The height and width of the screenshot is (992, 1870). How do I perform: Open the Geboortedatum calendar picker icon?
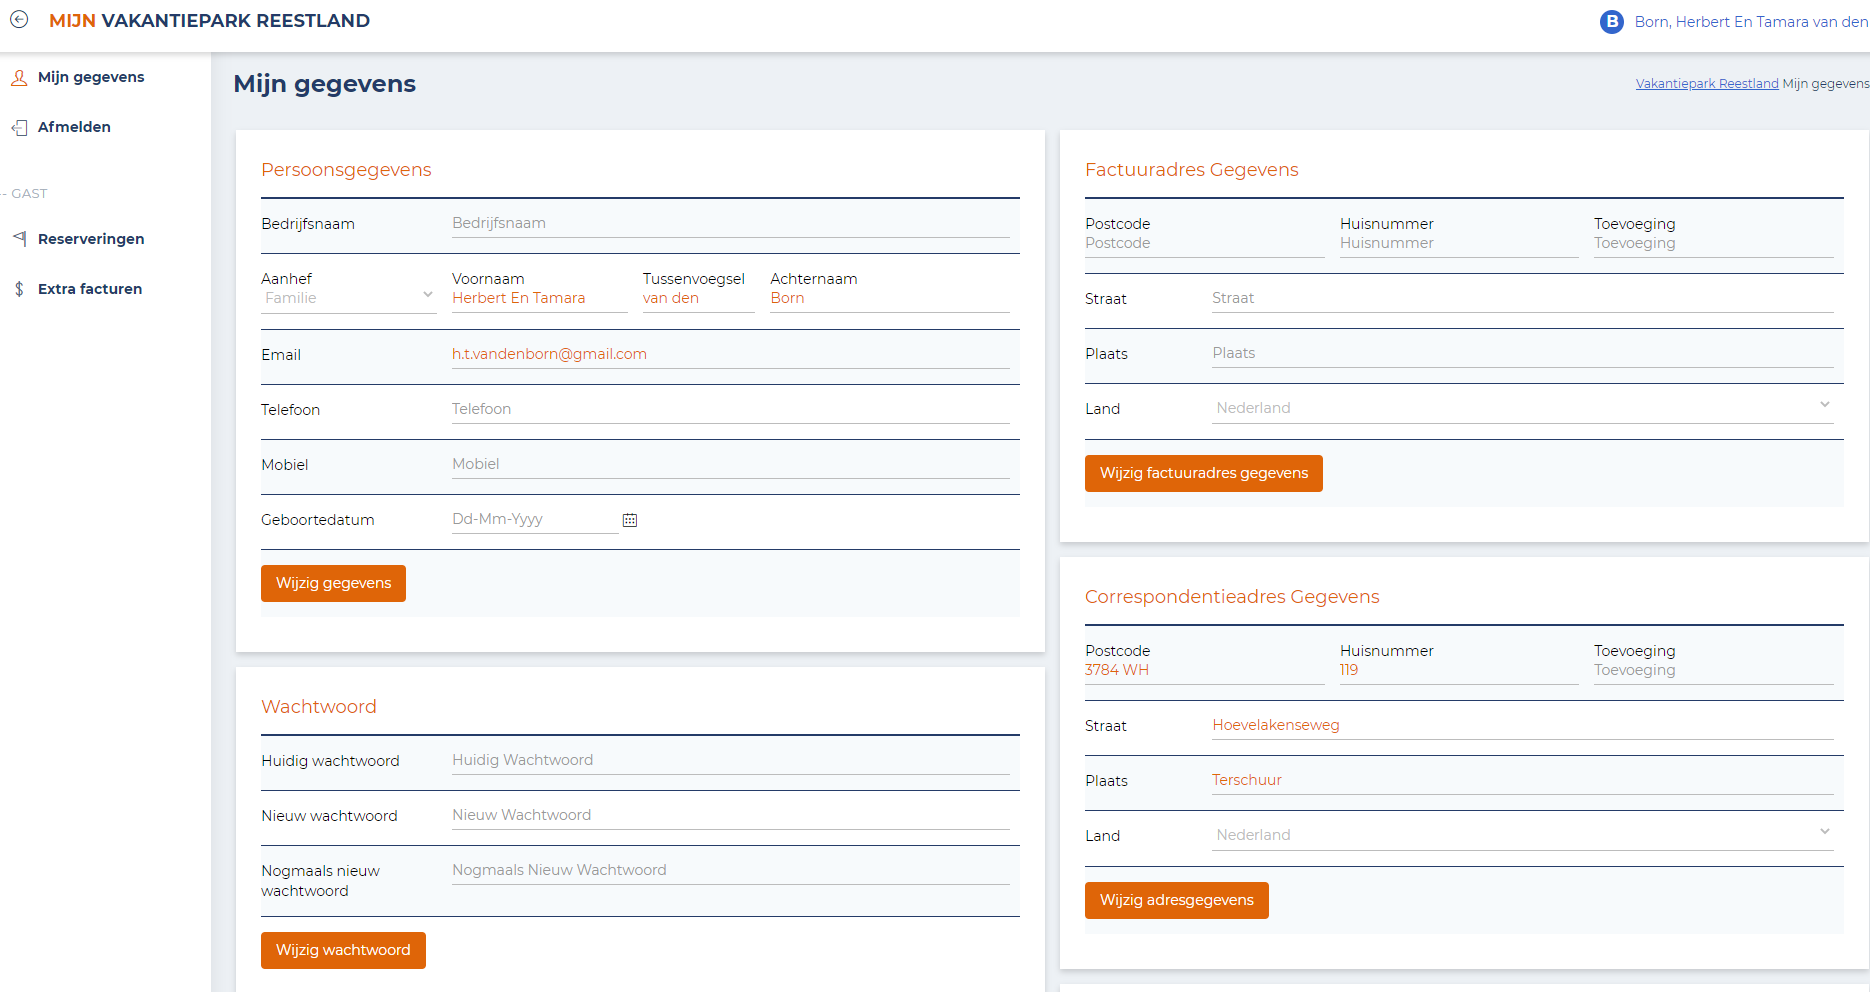[630, 520]
